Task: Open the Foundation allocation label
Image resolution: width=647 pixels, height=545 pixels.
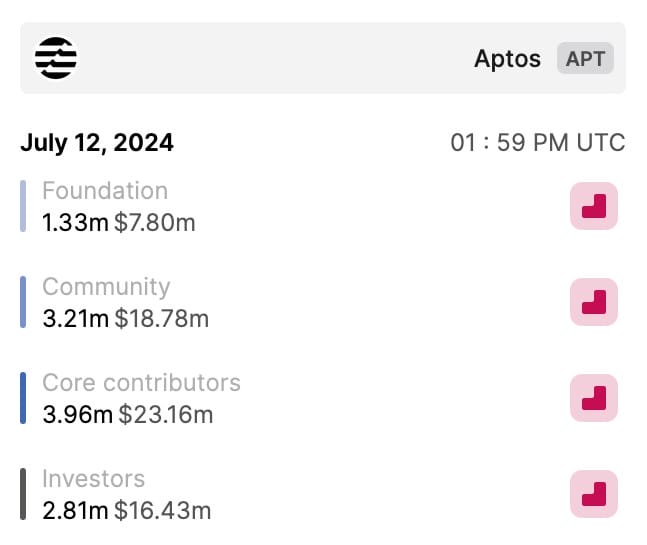Action: (105, 191)
